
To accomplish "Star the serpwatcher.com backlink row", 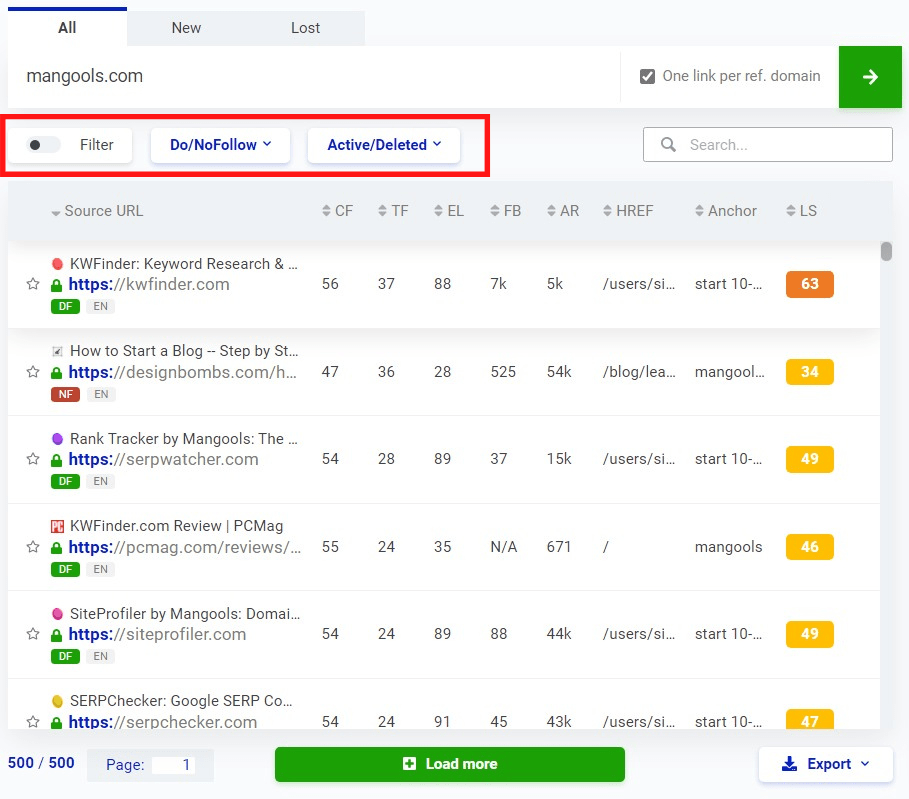I will click(33, 459).
